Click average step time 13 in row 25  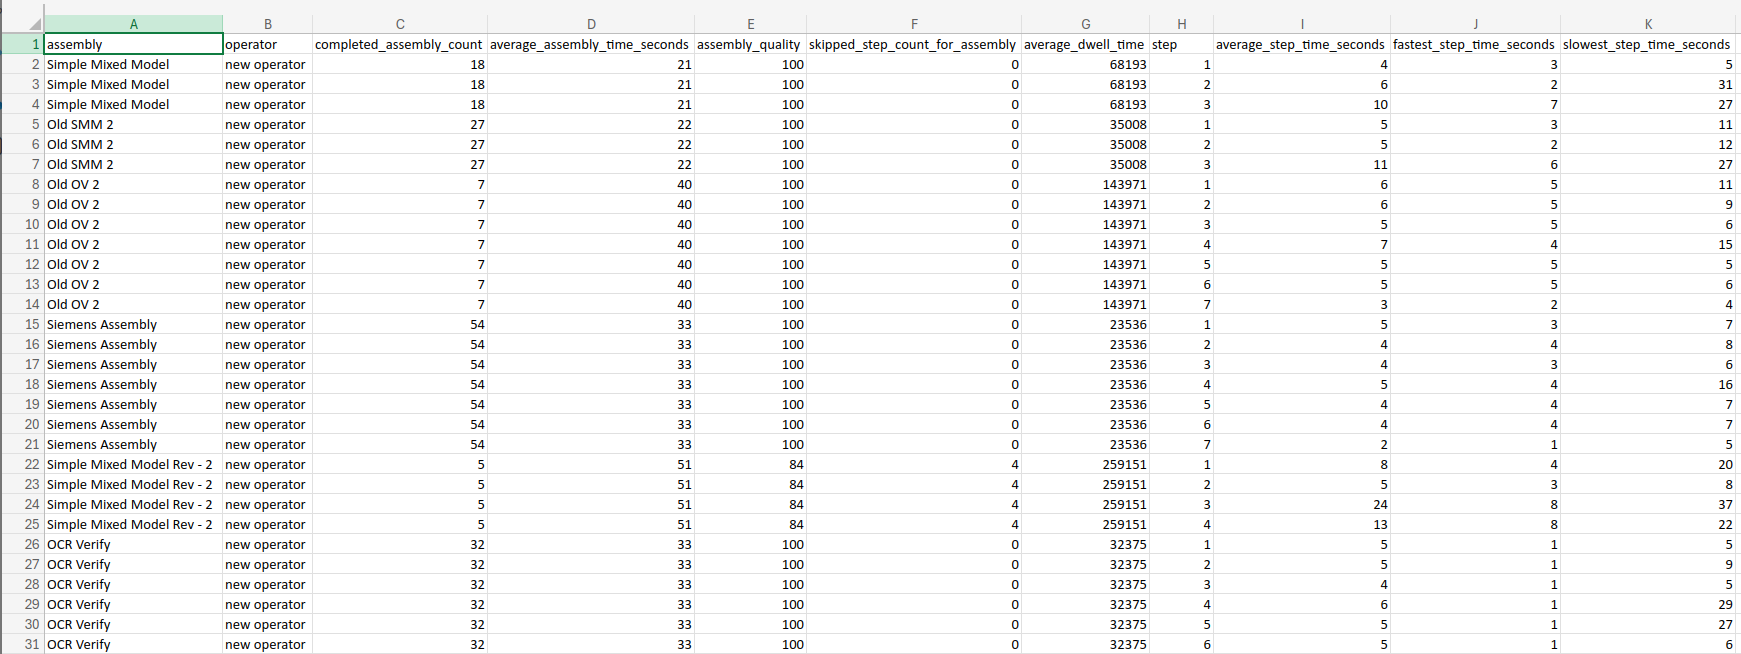[x=1380, y=524]
